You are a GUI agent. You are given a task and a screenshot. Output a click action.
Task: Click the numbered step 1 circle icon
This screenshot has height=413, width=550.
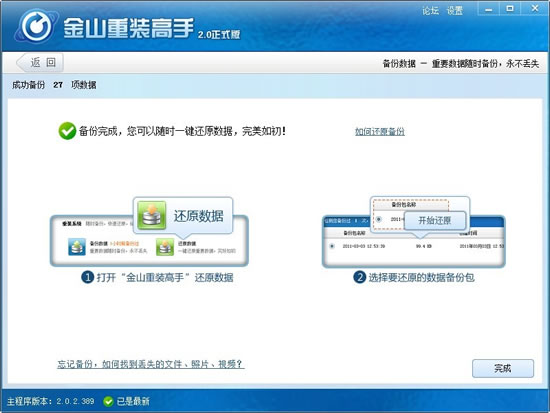[87, 277]
